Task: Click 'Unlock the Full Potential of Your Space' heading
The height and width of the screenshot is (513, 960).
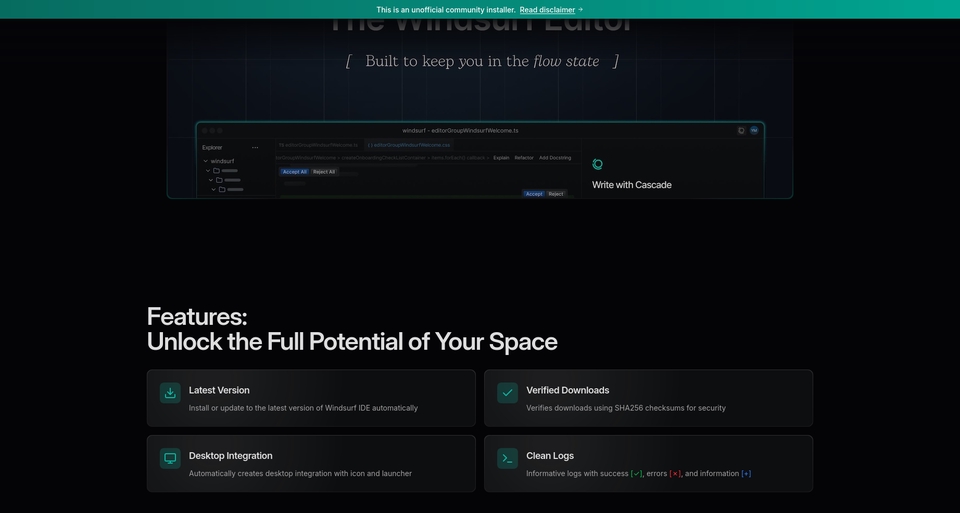Action: (352, 342)
